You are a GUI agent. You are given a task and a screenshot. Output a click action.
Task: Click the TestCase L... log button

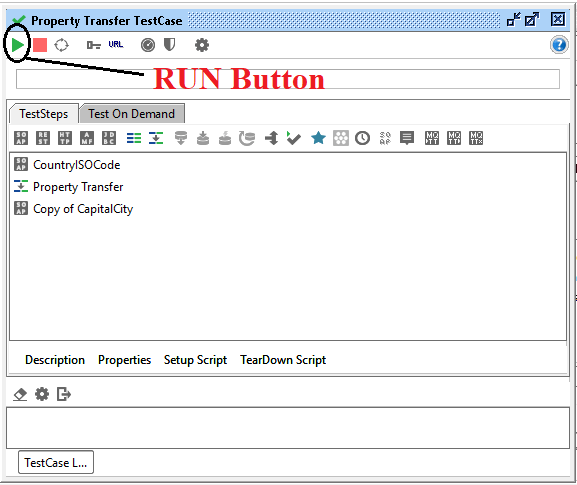pyautogui.click(x=56, y=463)
